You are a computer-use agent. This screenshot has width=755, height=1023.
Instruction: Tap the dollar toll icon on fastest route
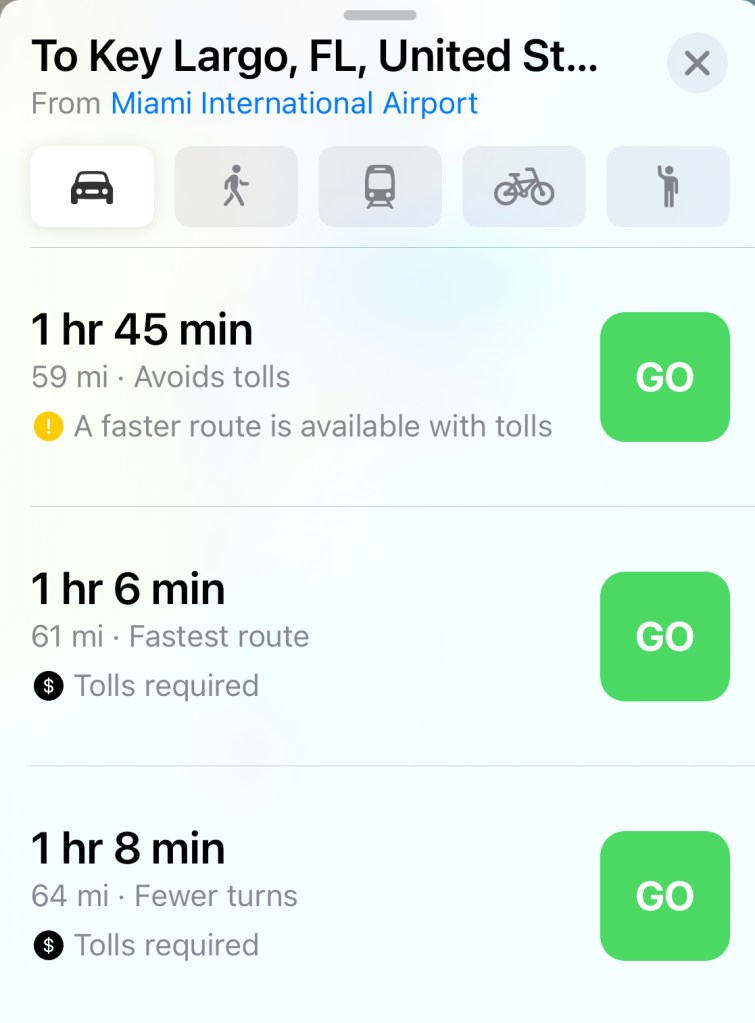coord(48,686)
